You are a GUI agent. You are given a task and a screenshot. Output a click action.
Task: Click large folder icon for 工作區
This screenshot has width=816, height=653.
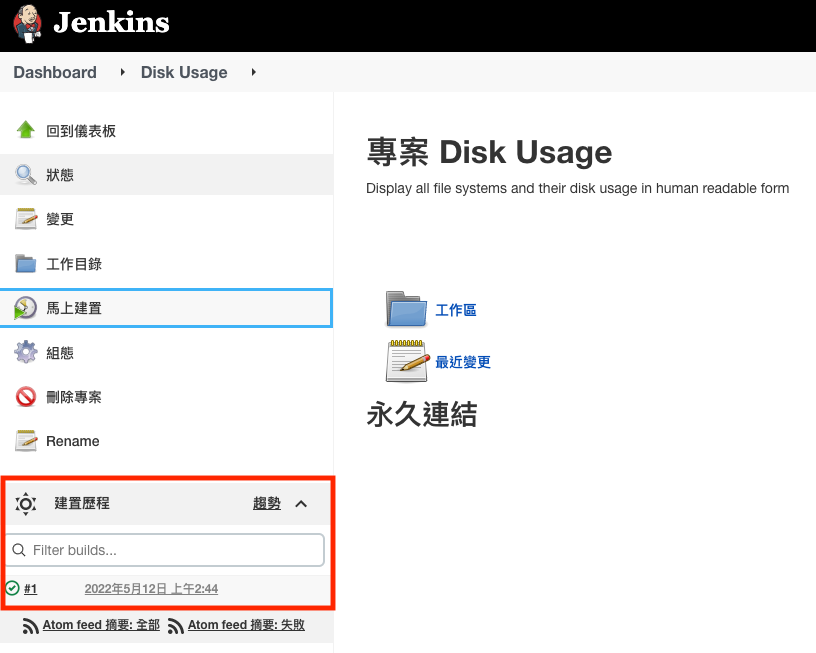pyautogui.click(x=406, y=309)
